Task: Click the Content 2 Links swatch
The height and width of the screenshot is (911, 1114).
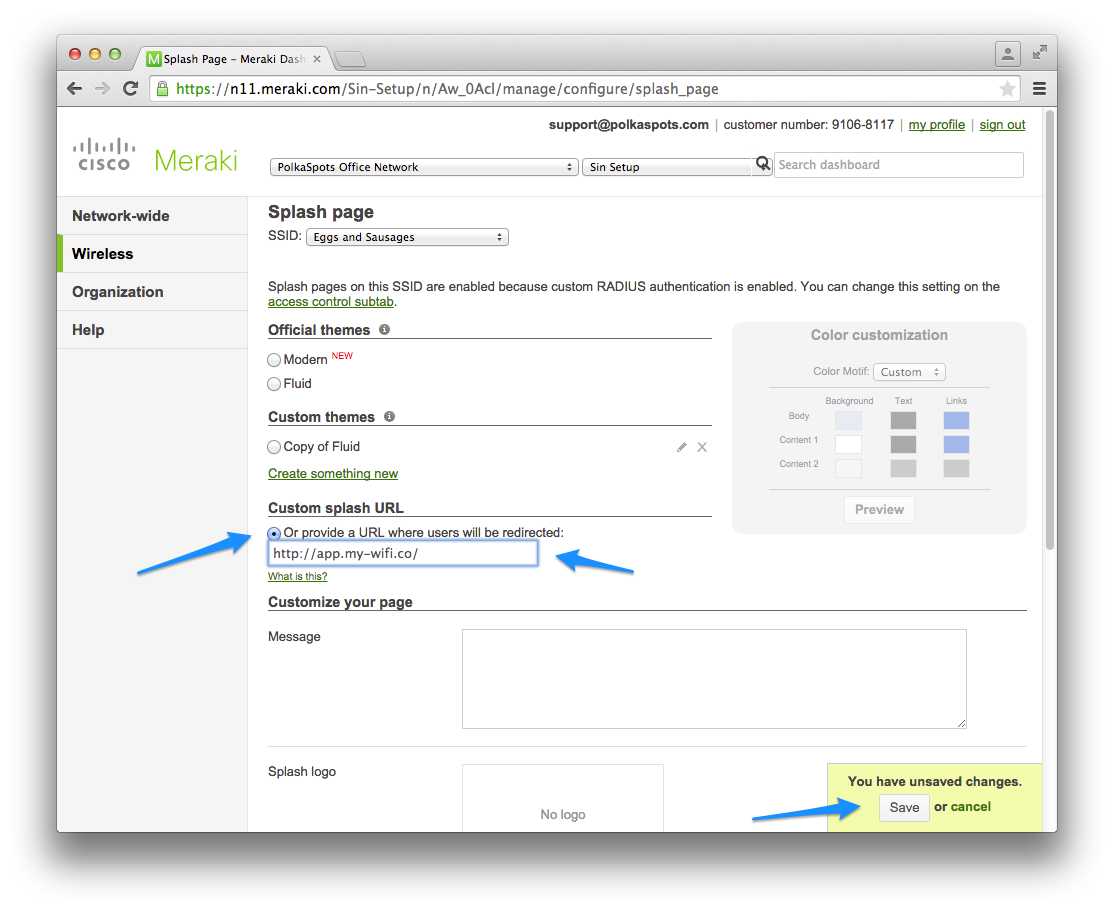Action: [956, 468]
